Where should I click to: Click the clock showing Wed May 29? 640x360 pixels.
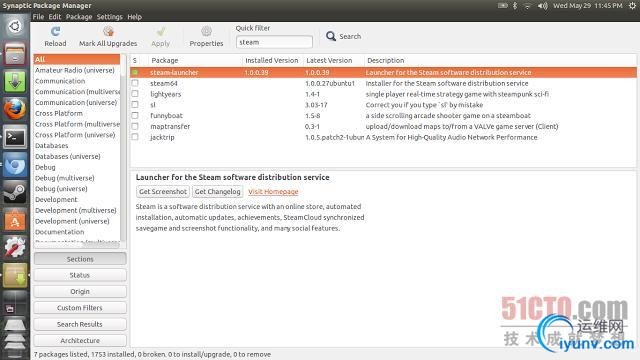tap(588, 5)
